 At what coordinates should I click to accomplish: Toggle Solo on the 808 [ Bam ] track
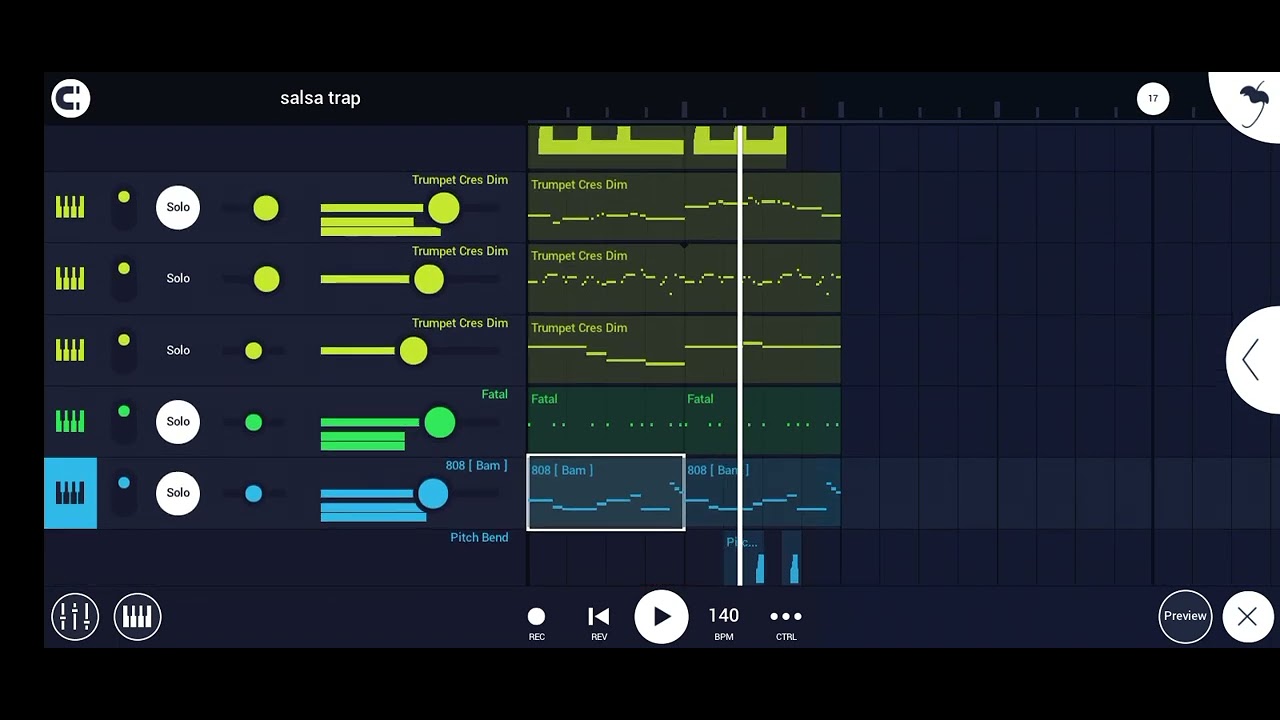(x=178, y=493)
